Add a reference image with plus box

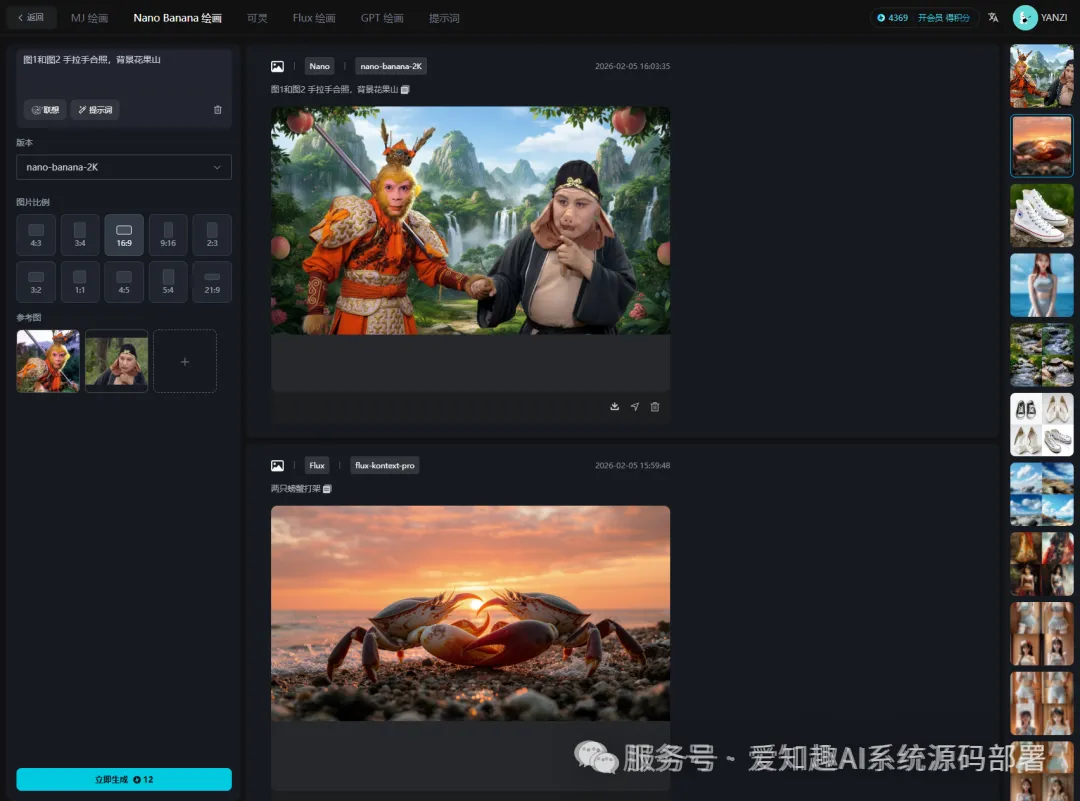[x=185, y=362]
